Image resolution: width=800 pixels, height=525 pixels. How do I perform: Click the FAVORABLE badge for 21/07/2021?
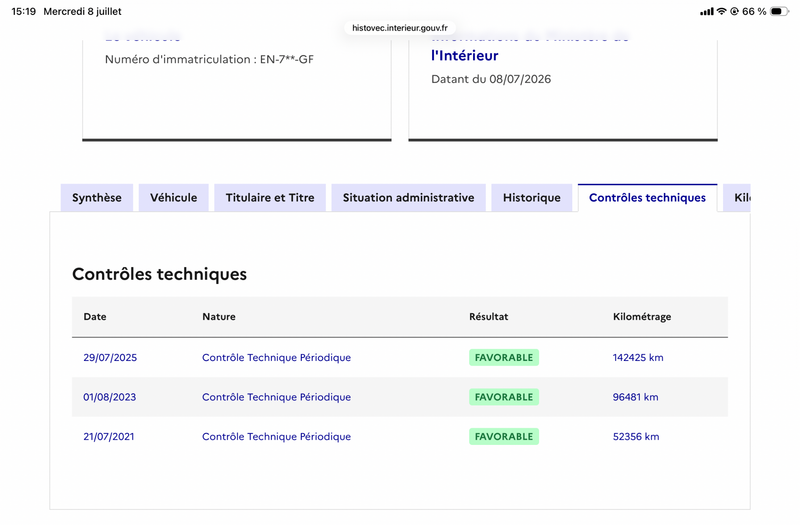tap(504, 437)
